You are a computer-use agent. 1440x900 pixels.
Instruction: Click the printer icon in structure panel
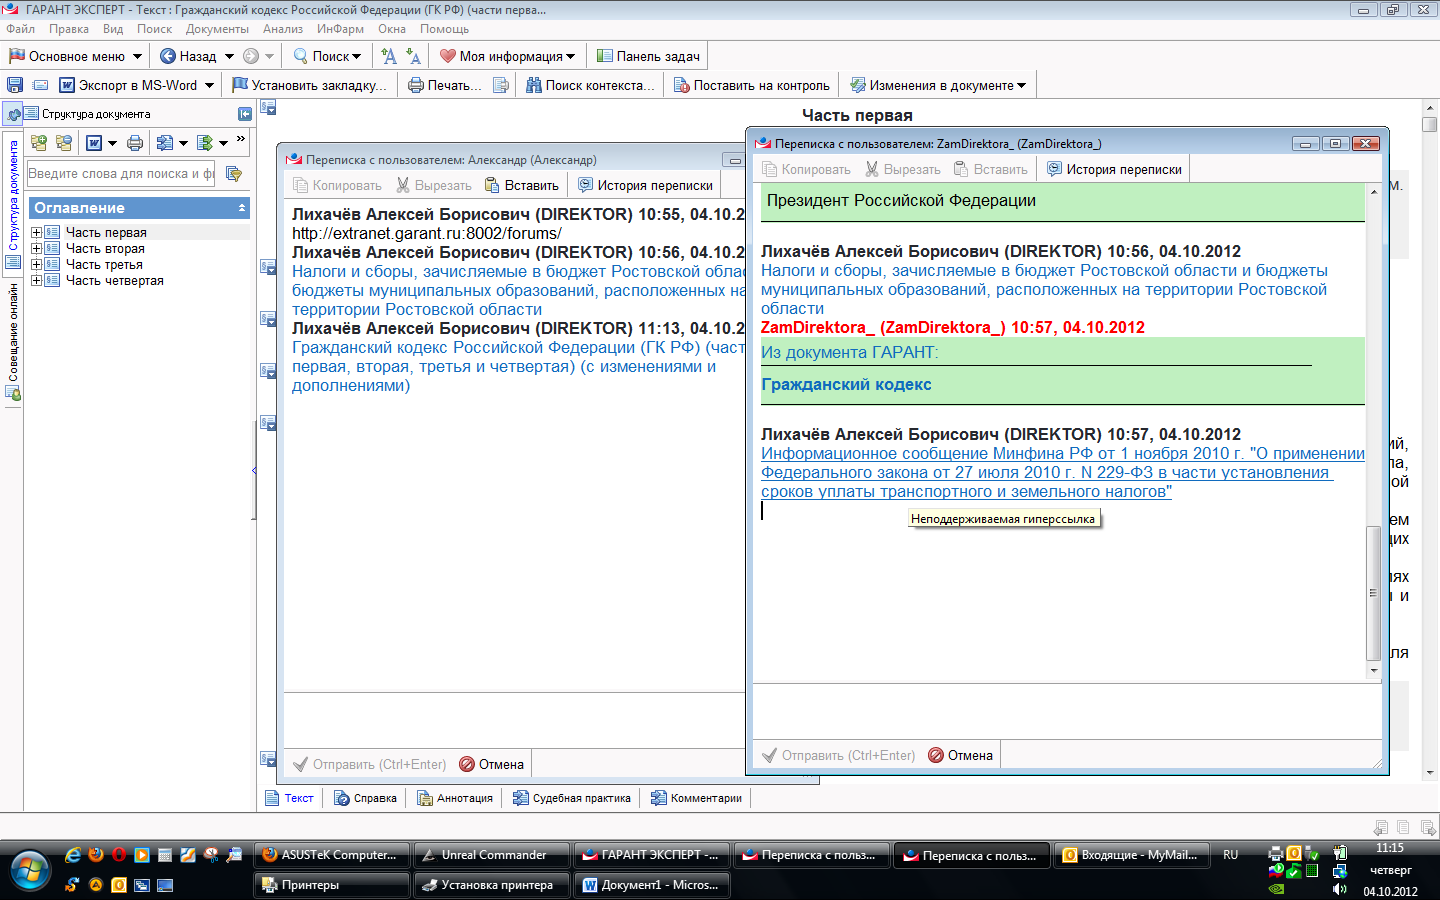click(x=135, y=143)
